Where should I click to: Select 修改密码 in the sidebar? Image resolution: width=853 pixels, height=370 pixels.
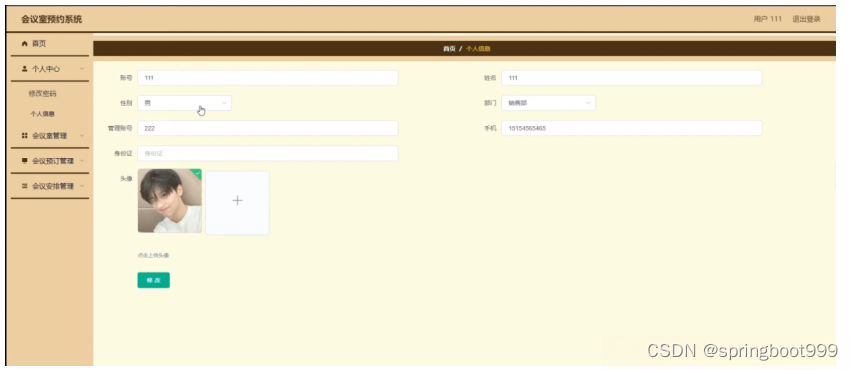(42, 94)
